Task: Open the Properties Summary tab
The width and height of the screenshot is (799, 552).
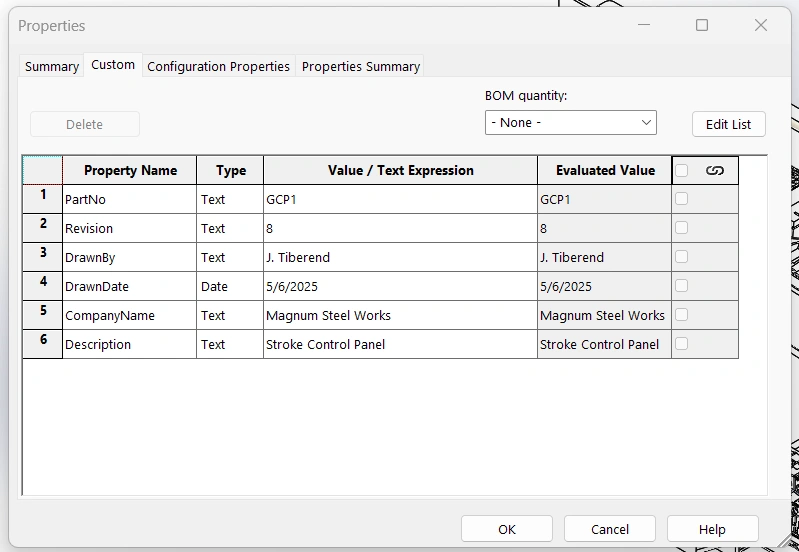Action: click(x=360, y=67)
